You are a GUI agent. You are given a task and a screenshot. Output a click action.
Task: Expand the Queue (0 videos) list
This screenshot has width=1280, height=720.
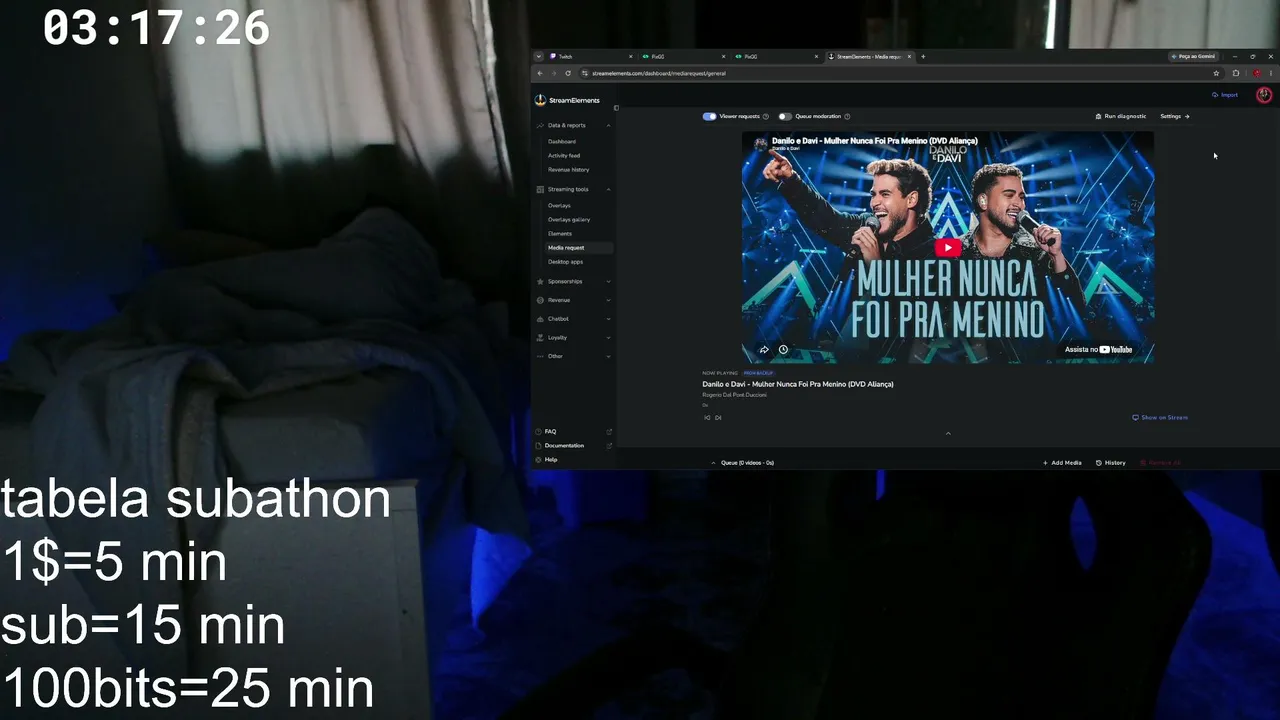[x=742, y=463]
